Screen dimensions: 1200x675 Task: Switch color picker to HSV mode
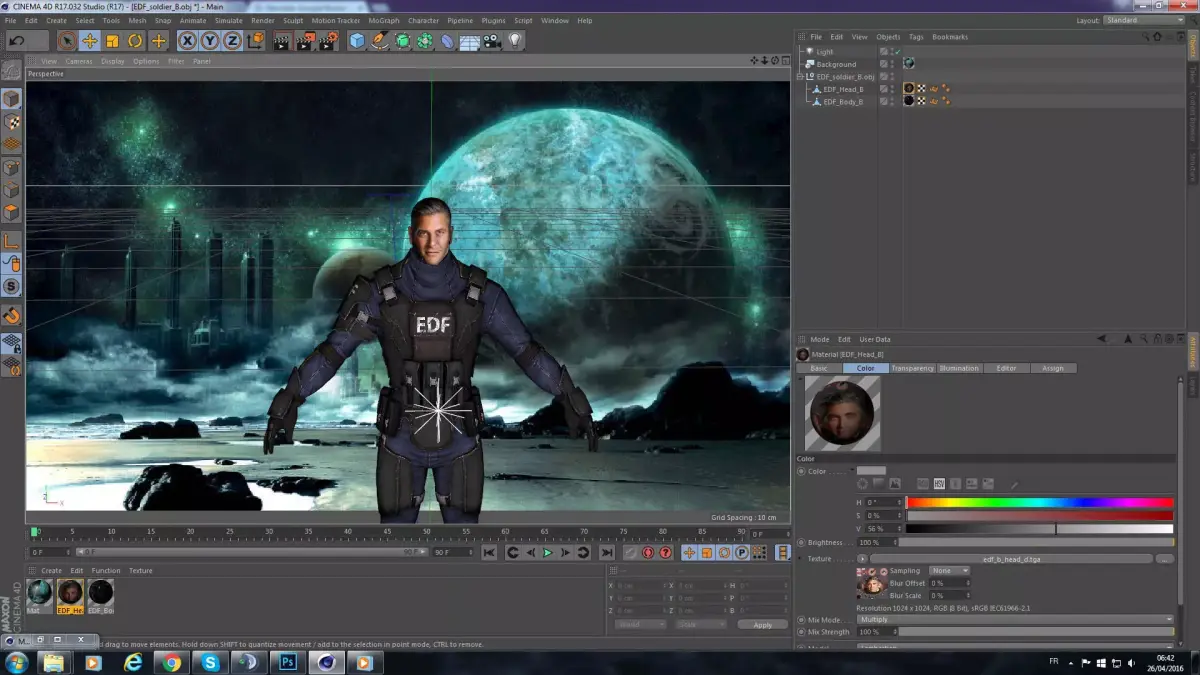click(x=939, y=484)
